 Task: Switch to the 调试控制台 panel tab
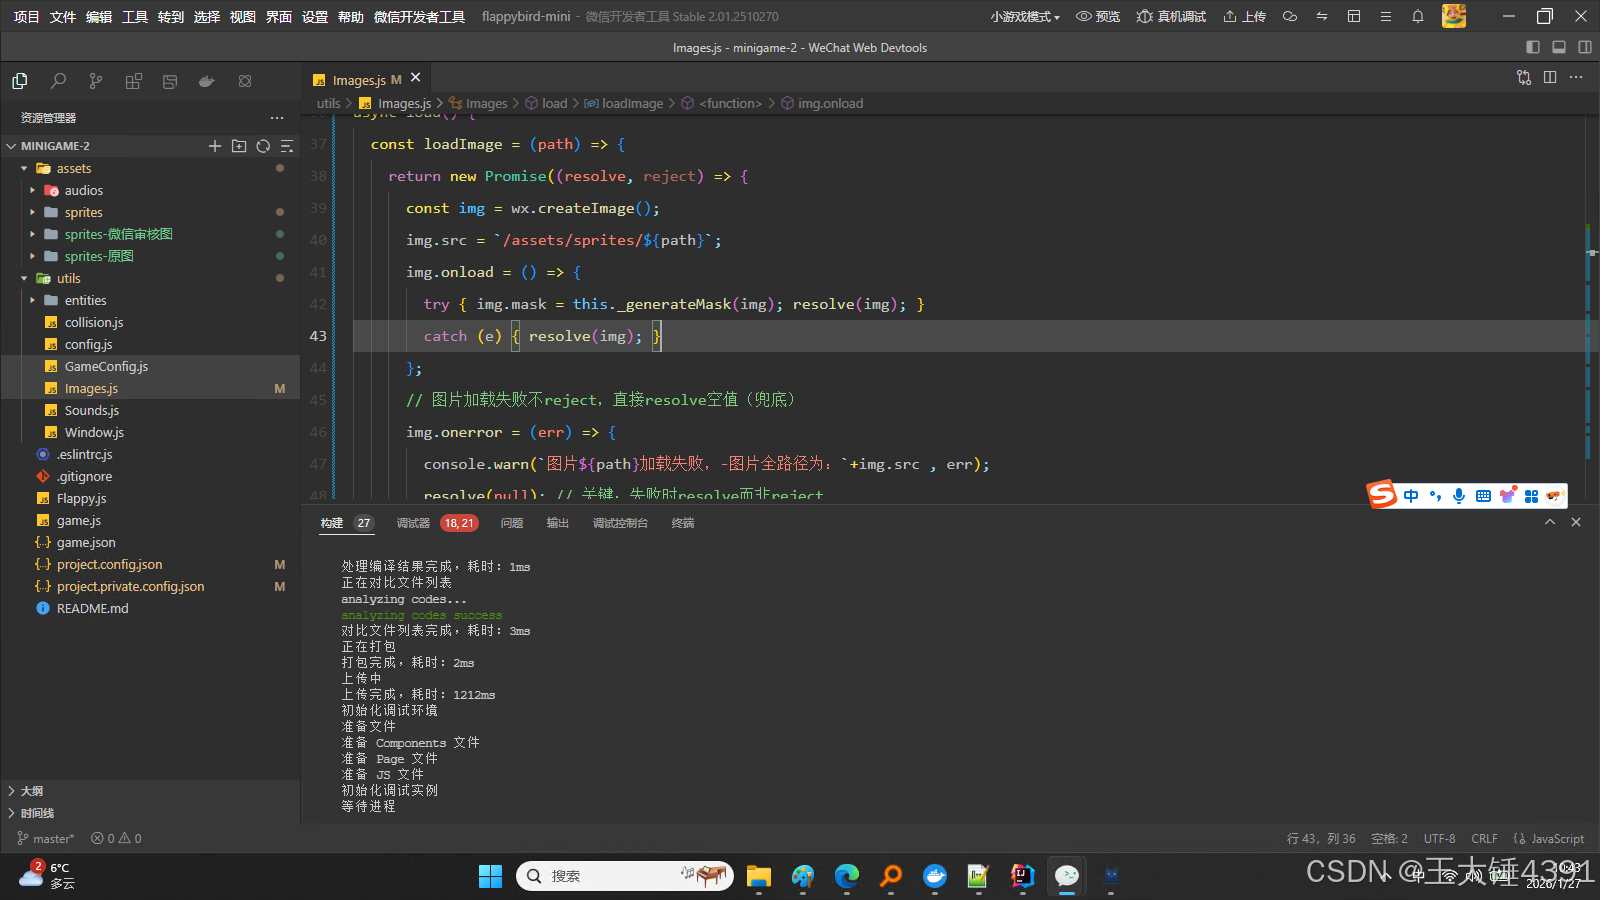pos(620,523)
